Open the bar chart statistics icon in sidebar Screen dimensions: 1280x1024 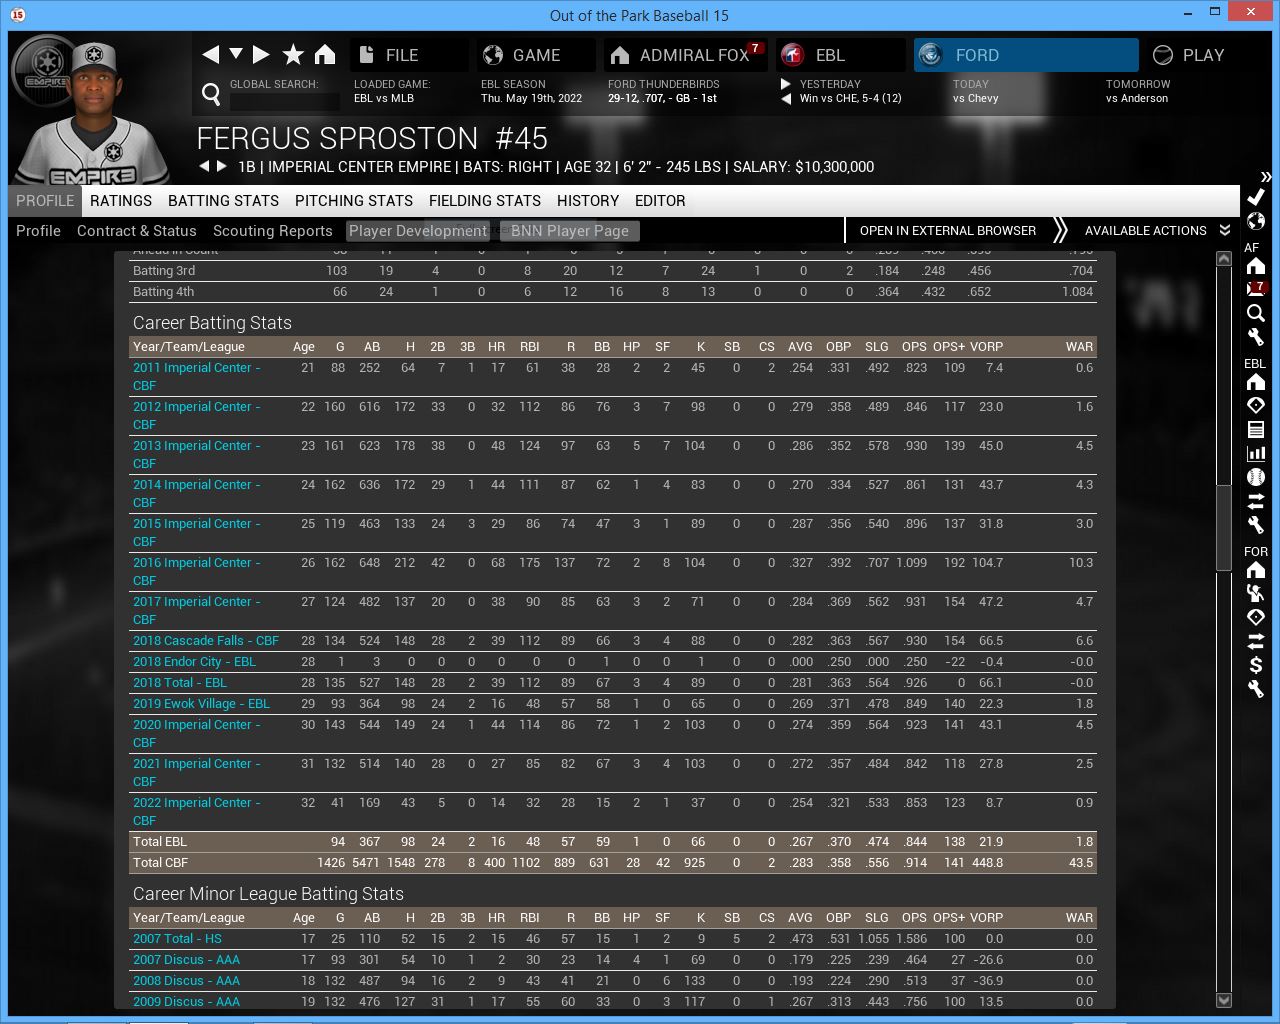pos(1256,453)
